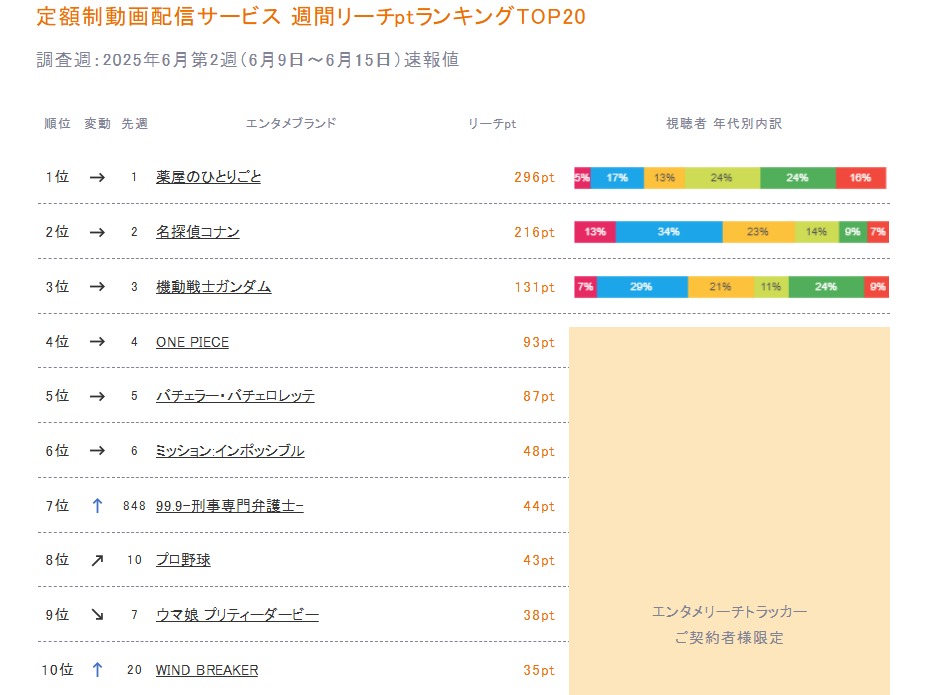Click the diagonal up arrow for 8位
Screen dimensions: 933x695
97,560
